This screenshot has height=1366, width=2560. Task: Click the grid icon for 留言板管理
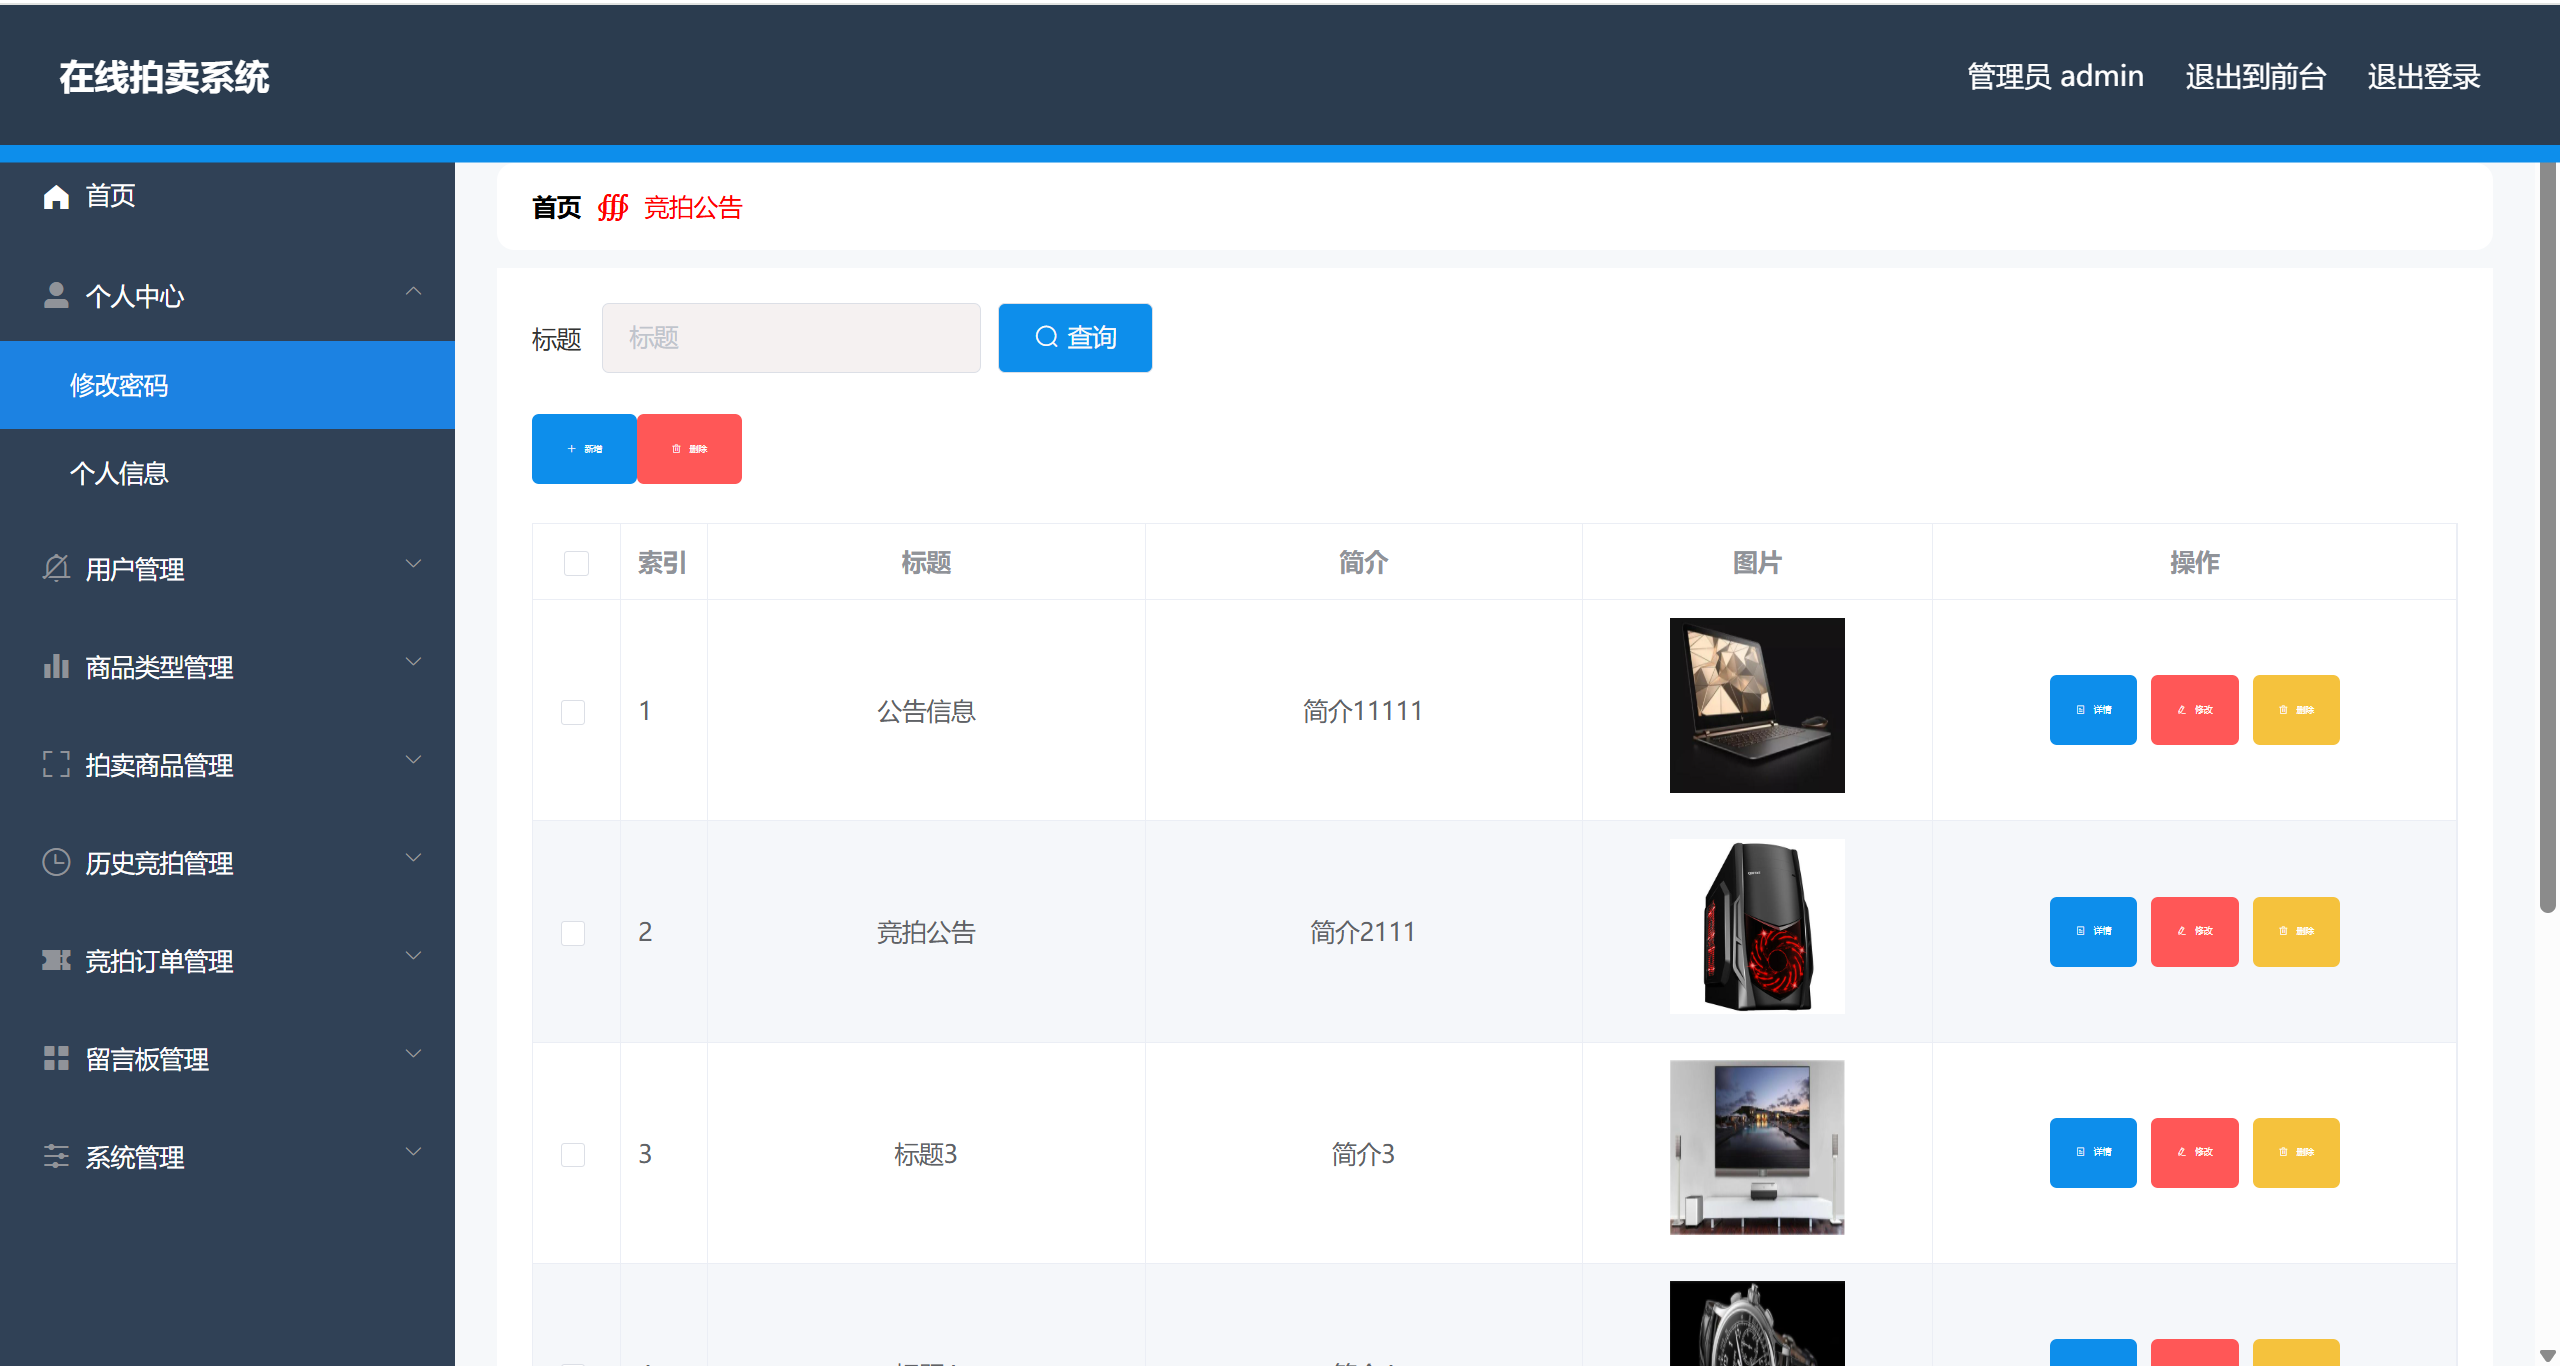[56, 1058]
